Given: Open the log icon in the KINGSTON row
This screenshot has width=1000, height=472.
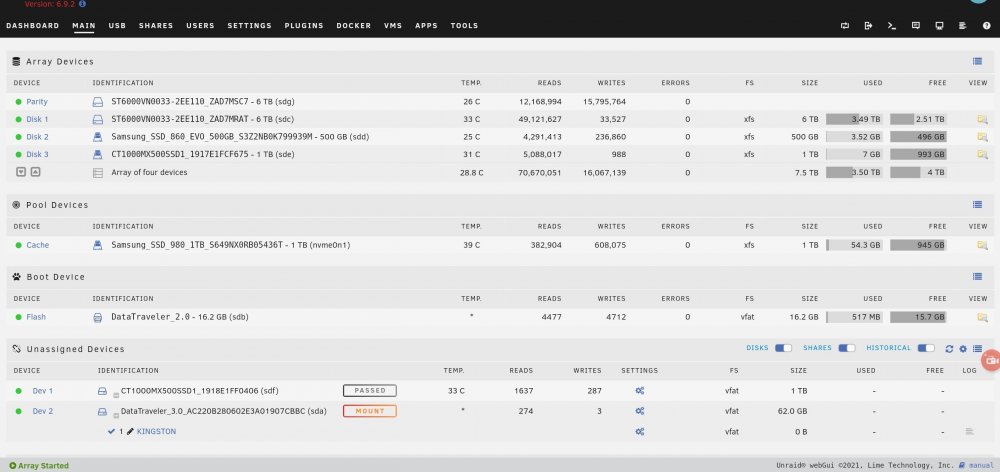Looking at the screenshot, I should click(969, 432).
